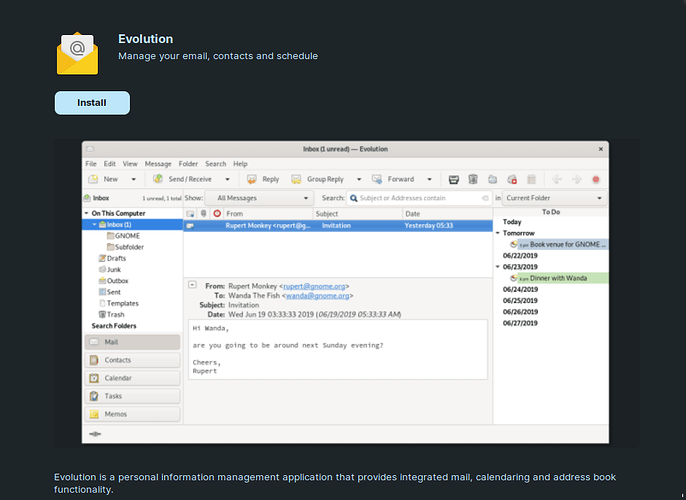This screenshot has height=500, width=686.
Task: Click the Mark as Junk icon
Action: tap(493, 179)
